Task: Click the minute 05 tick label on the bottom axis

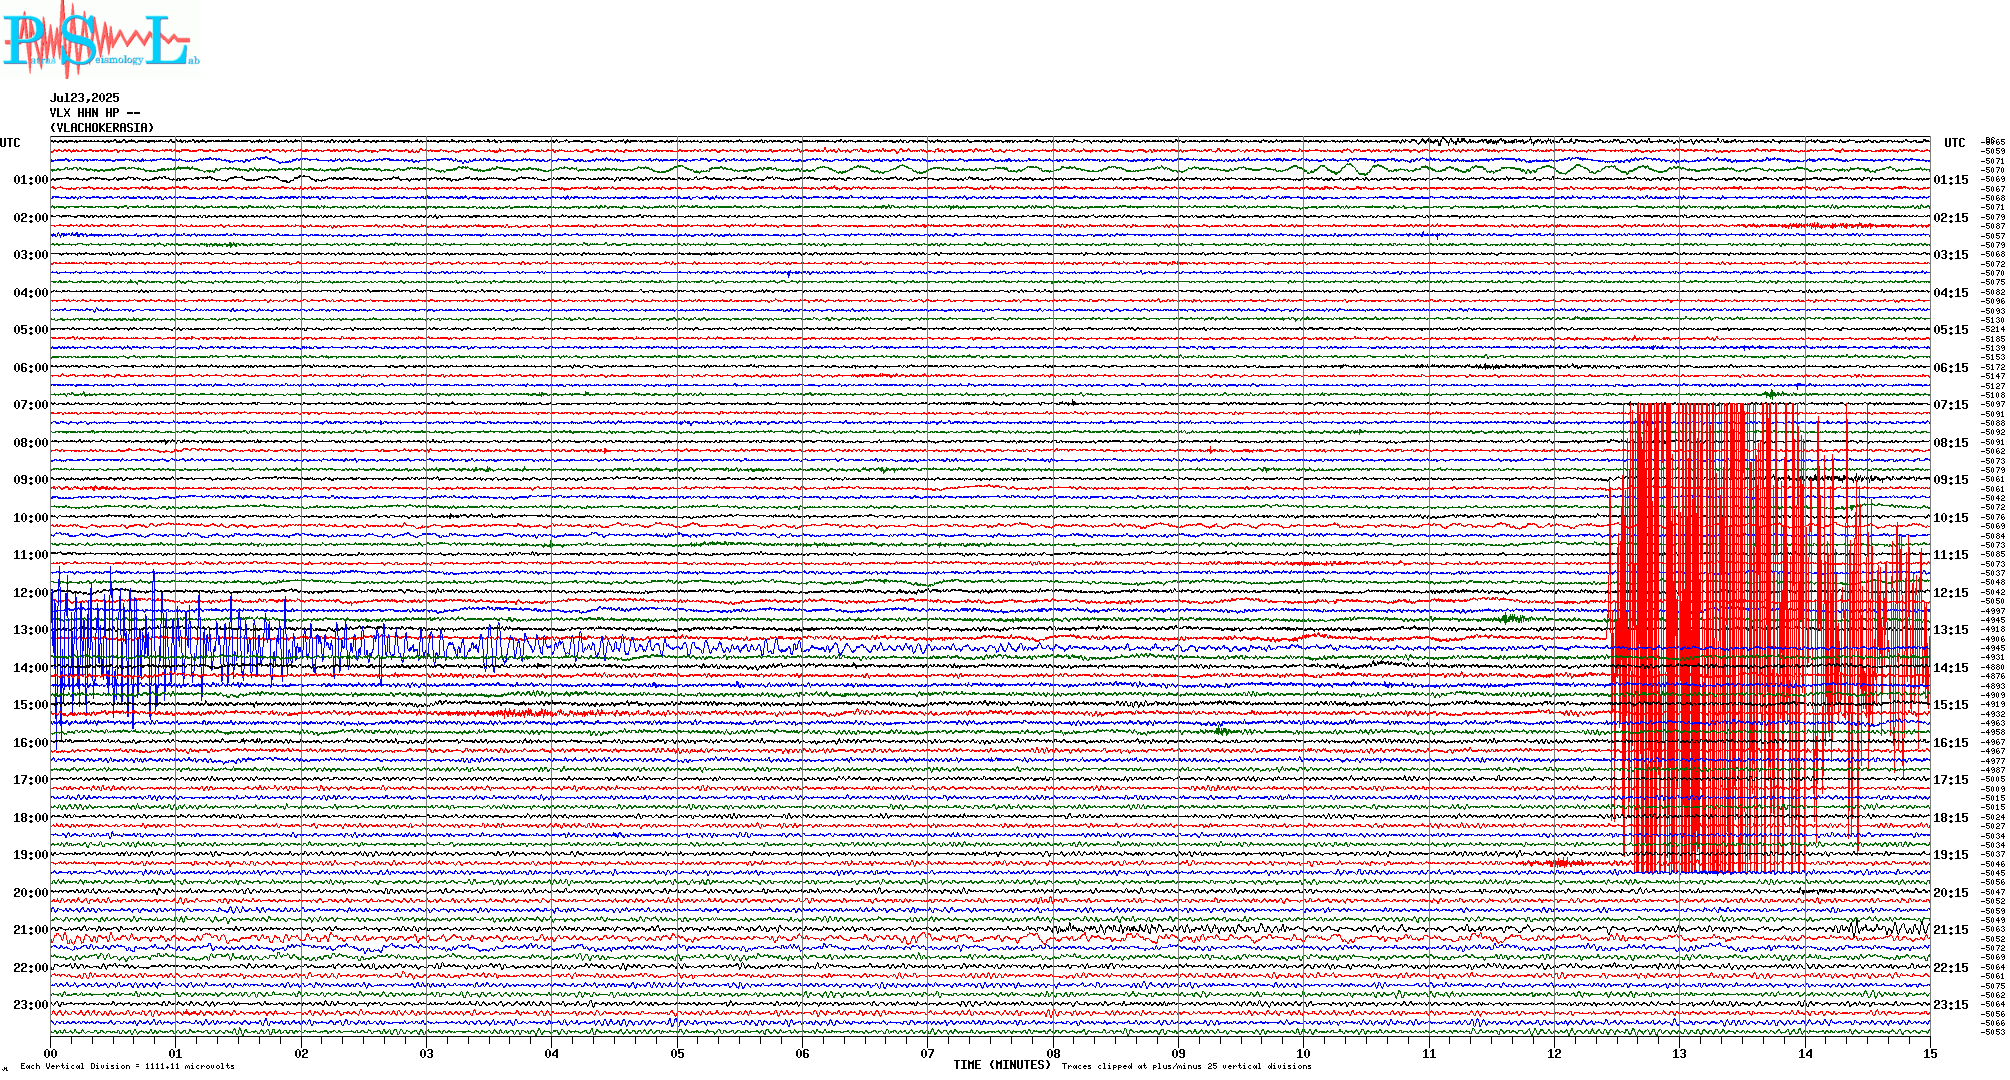Action: click(x=677, y=1053)
